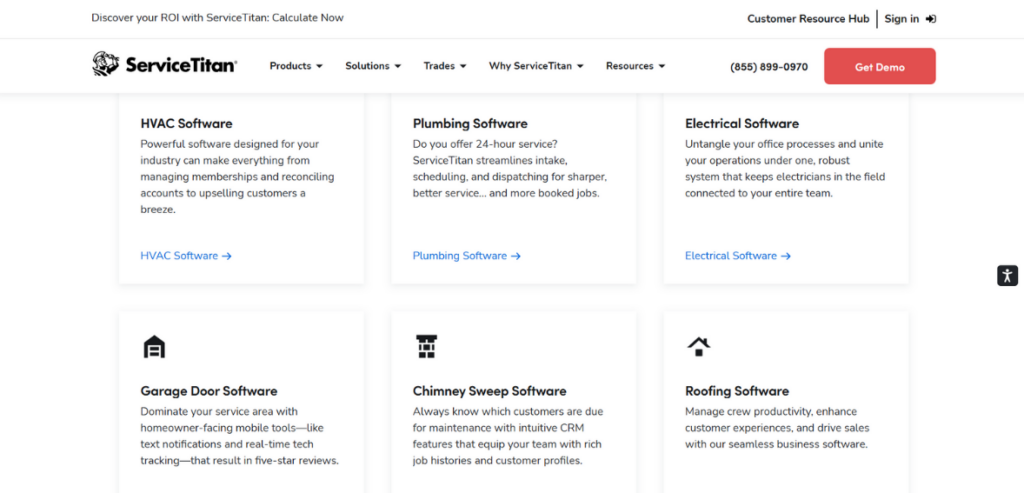
Task: Follow the blue HVAC Software arrow link
Action: pos(186,256)
